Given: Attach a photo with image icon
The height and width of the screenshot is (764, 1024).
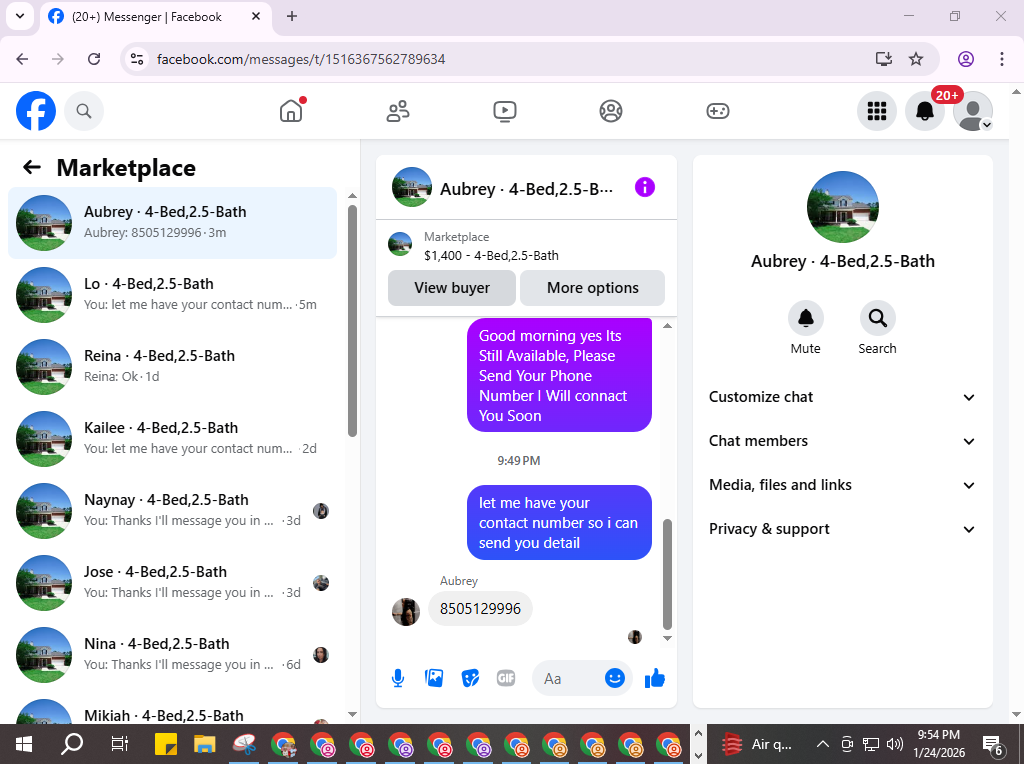Looking at the screenshot, I should pyautogui.click(x=434, y=678).
